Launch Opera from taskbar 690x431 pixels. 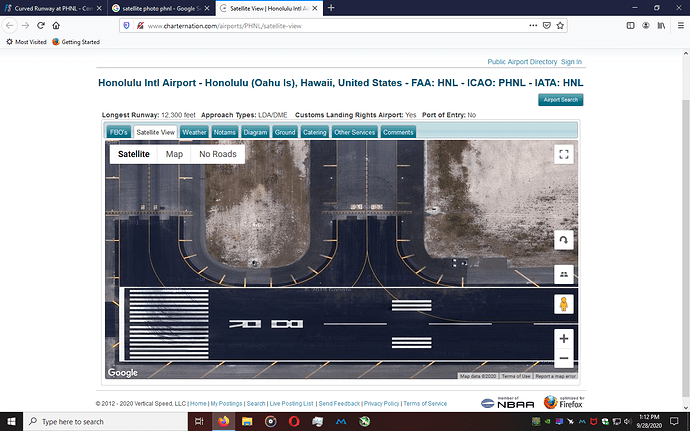pos(294,422)
